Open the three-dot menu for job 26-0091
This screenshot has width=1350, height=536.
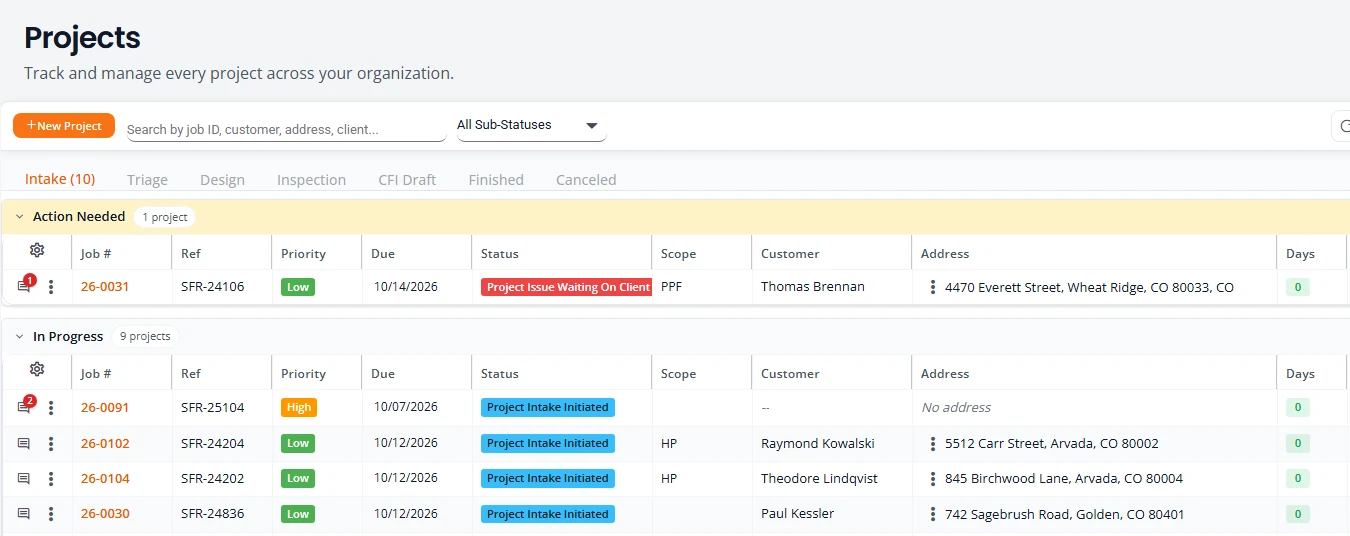[51, 408]
